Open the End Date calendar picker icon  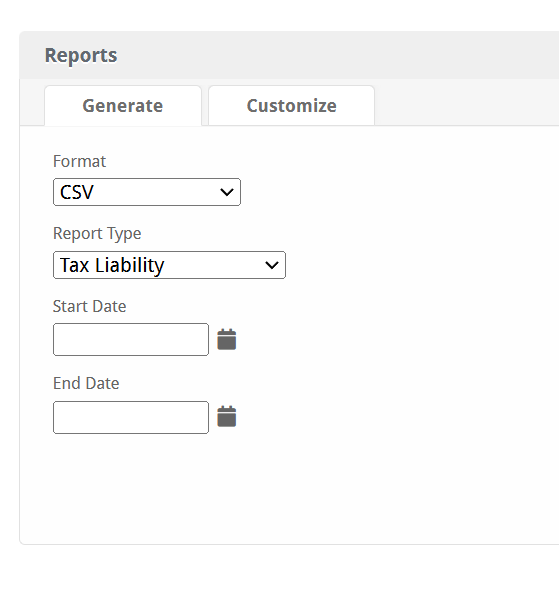[x=226, y=416]
